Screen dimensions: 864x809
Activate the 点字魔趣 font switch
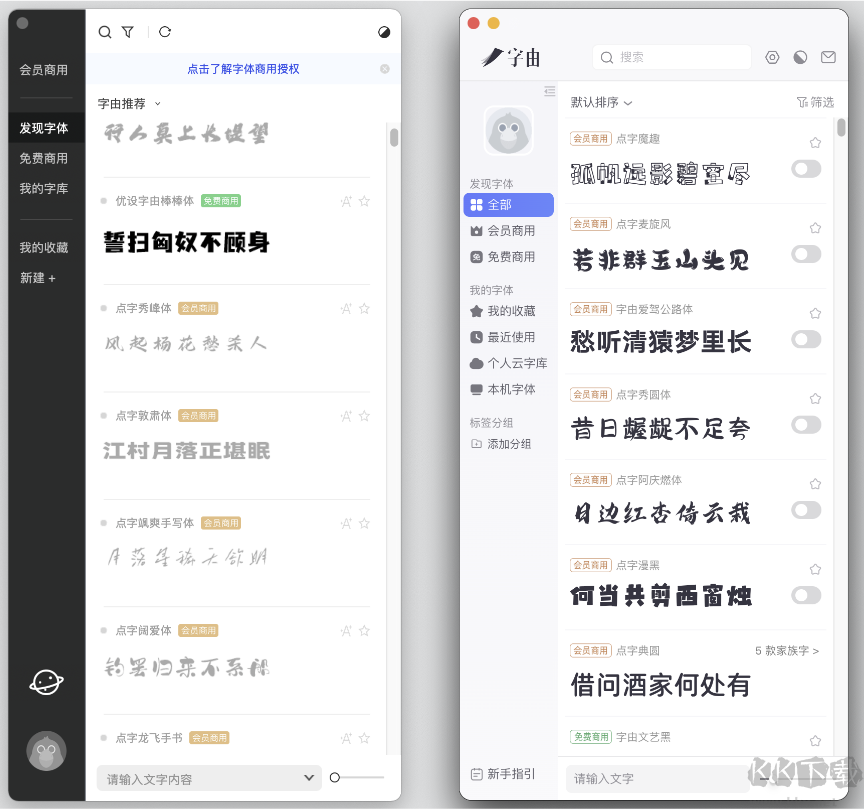click(806, 170)
